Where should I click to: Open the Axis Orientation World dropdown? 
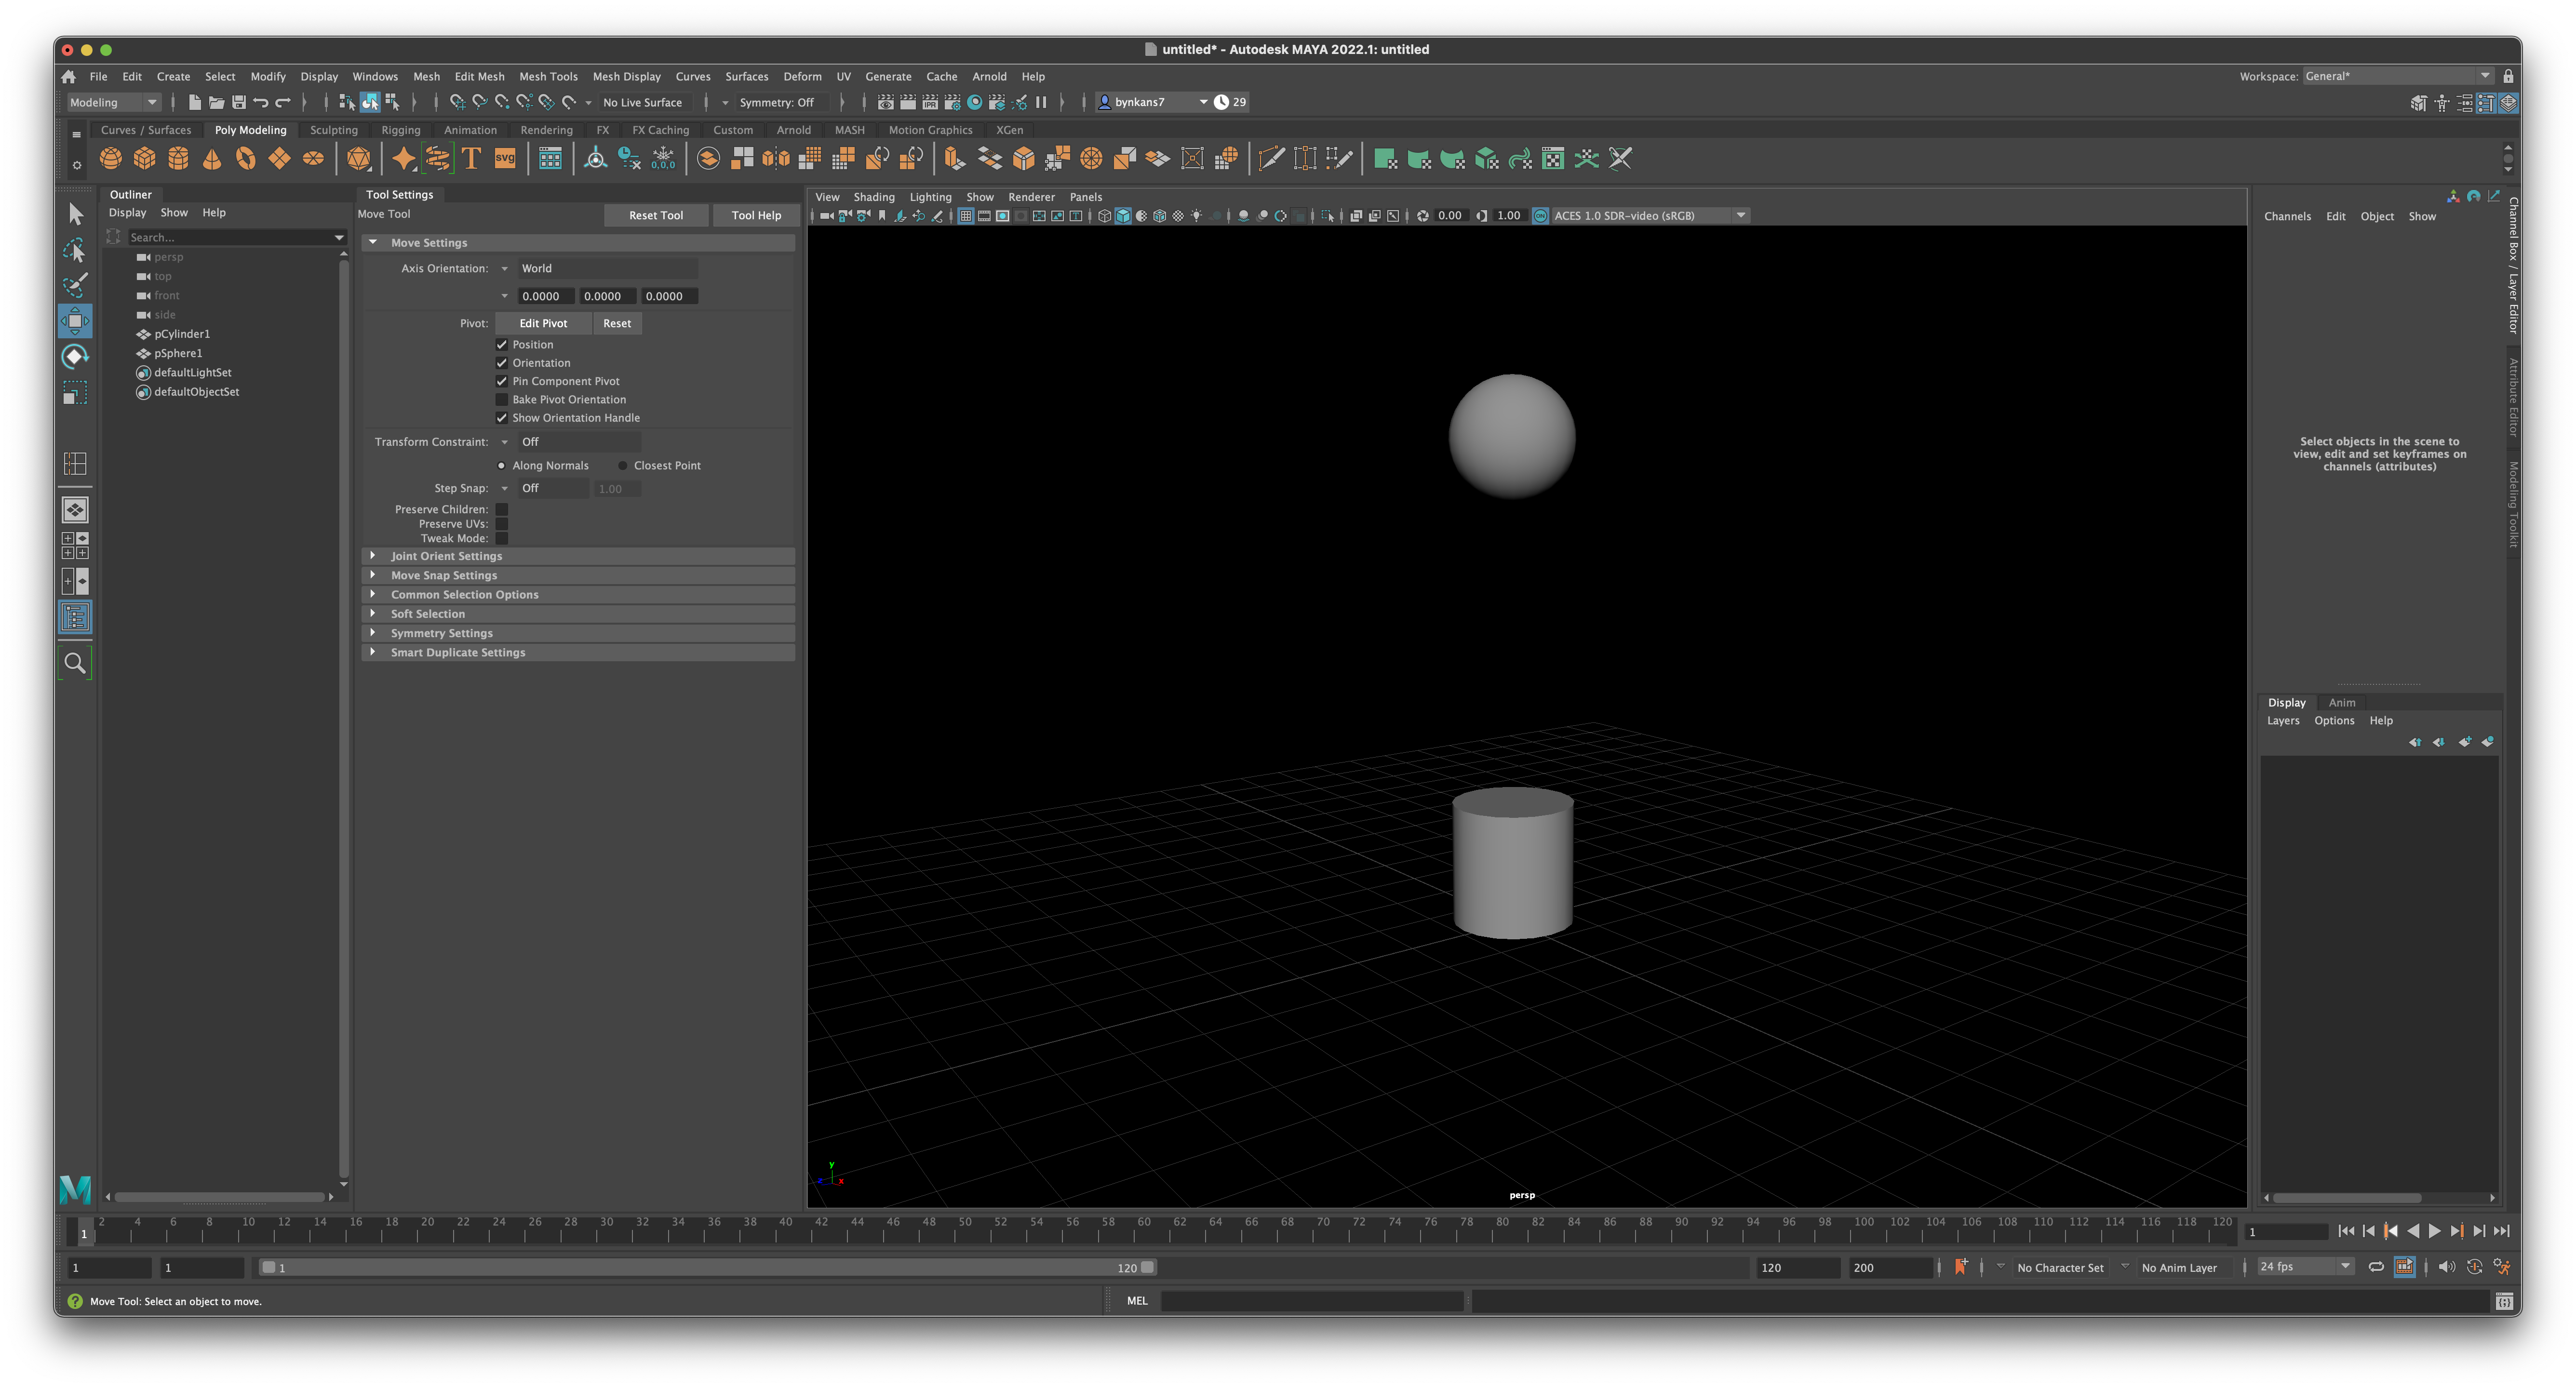click(607, 268)
